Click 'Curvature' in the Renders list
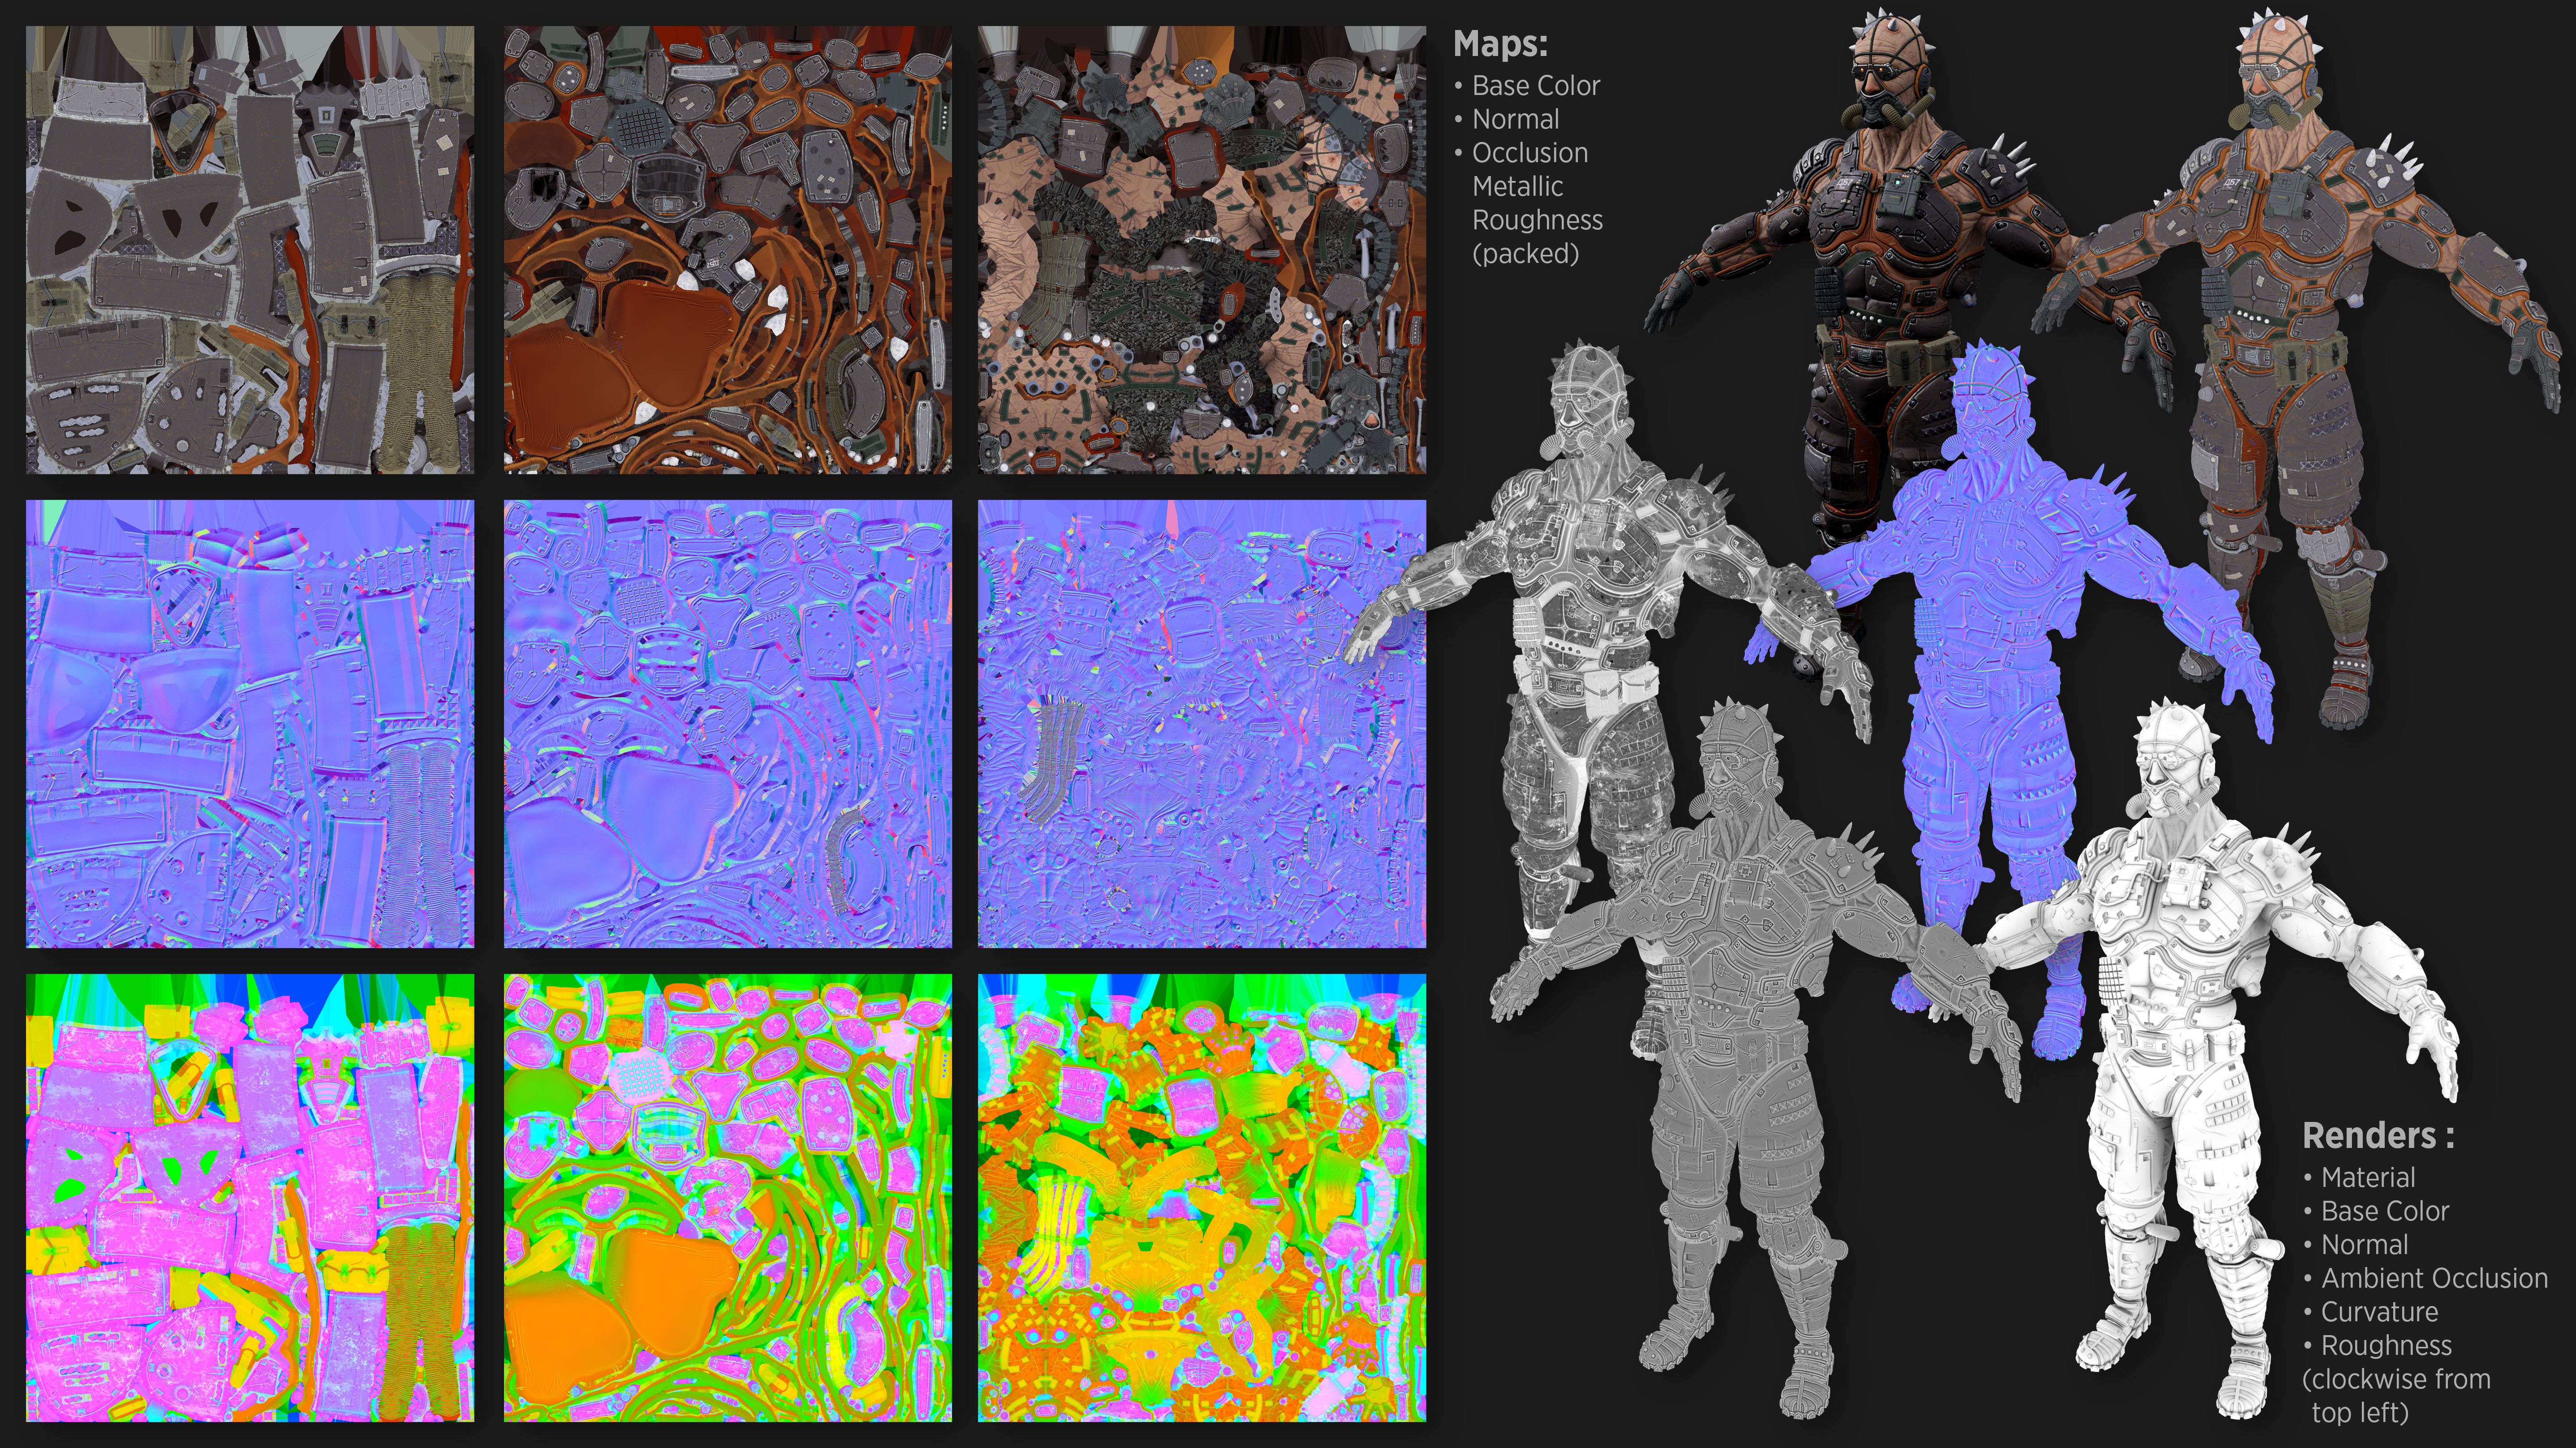The height and width of the screenshot is (1448, 2576). pos(2379,1312)
